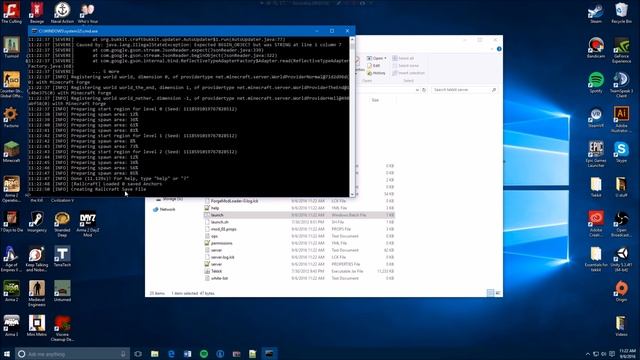
Task: Open Microsoft Edge from taskbar
Action: (171, 354)
